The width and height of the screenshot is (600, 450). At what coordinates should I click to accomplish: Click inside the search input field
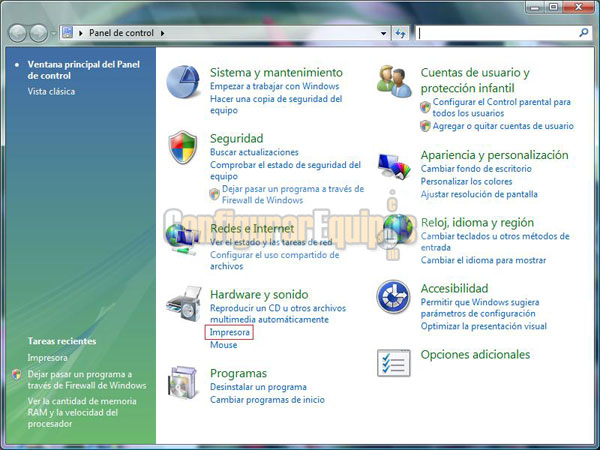tap(497, 33)
